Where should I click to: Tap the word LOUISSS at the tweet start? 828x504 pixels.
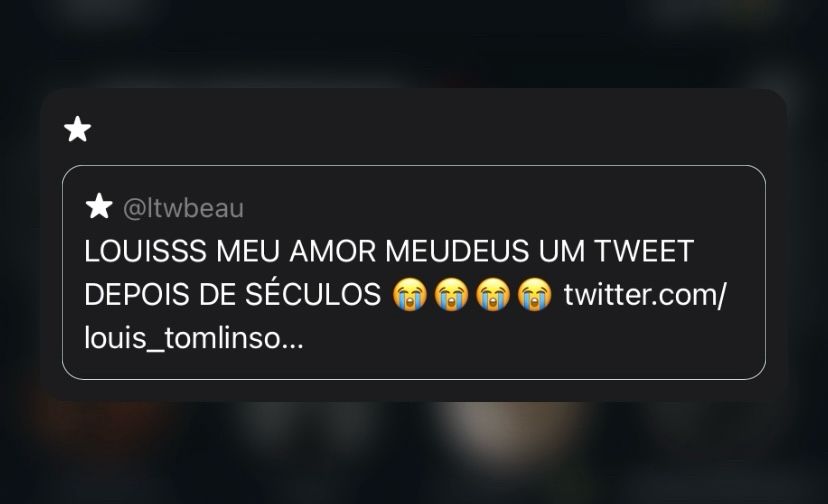click(145, 251)
